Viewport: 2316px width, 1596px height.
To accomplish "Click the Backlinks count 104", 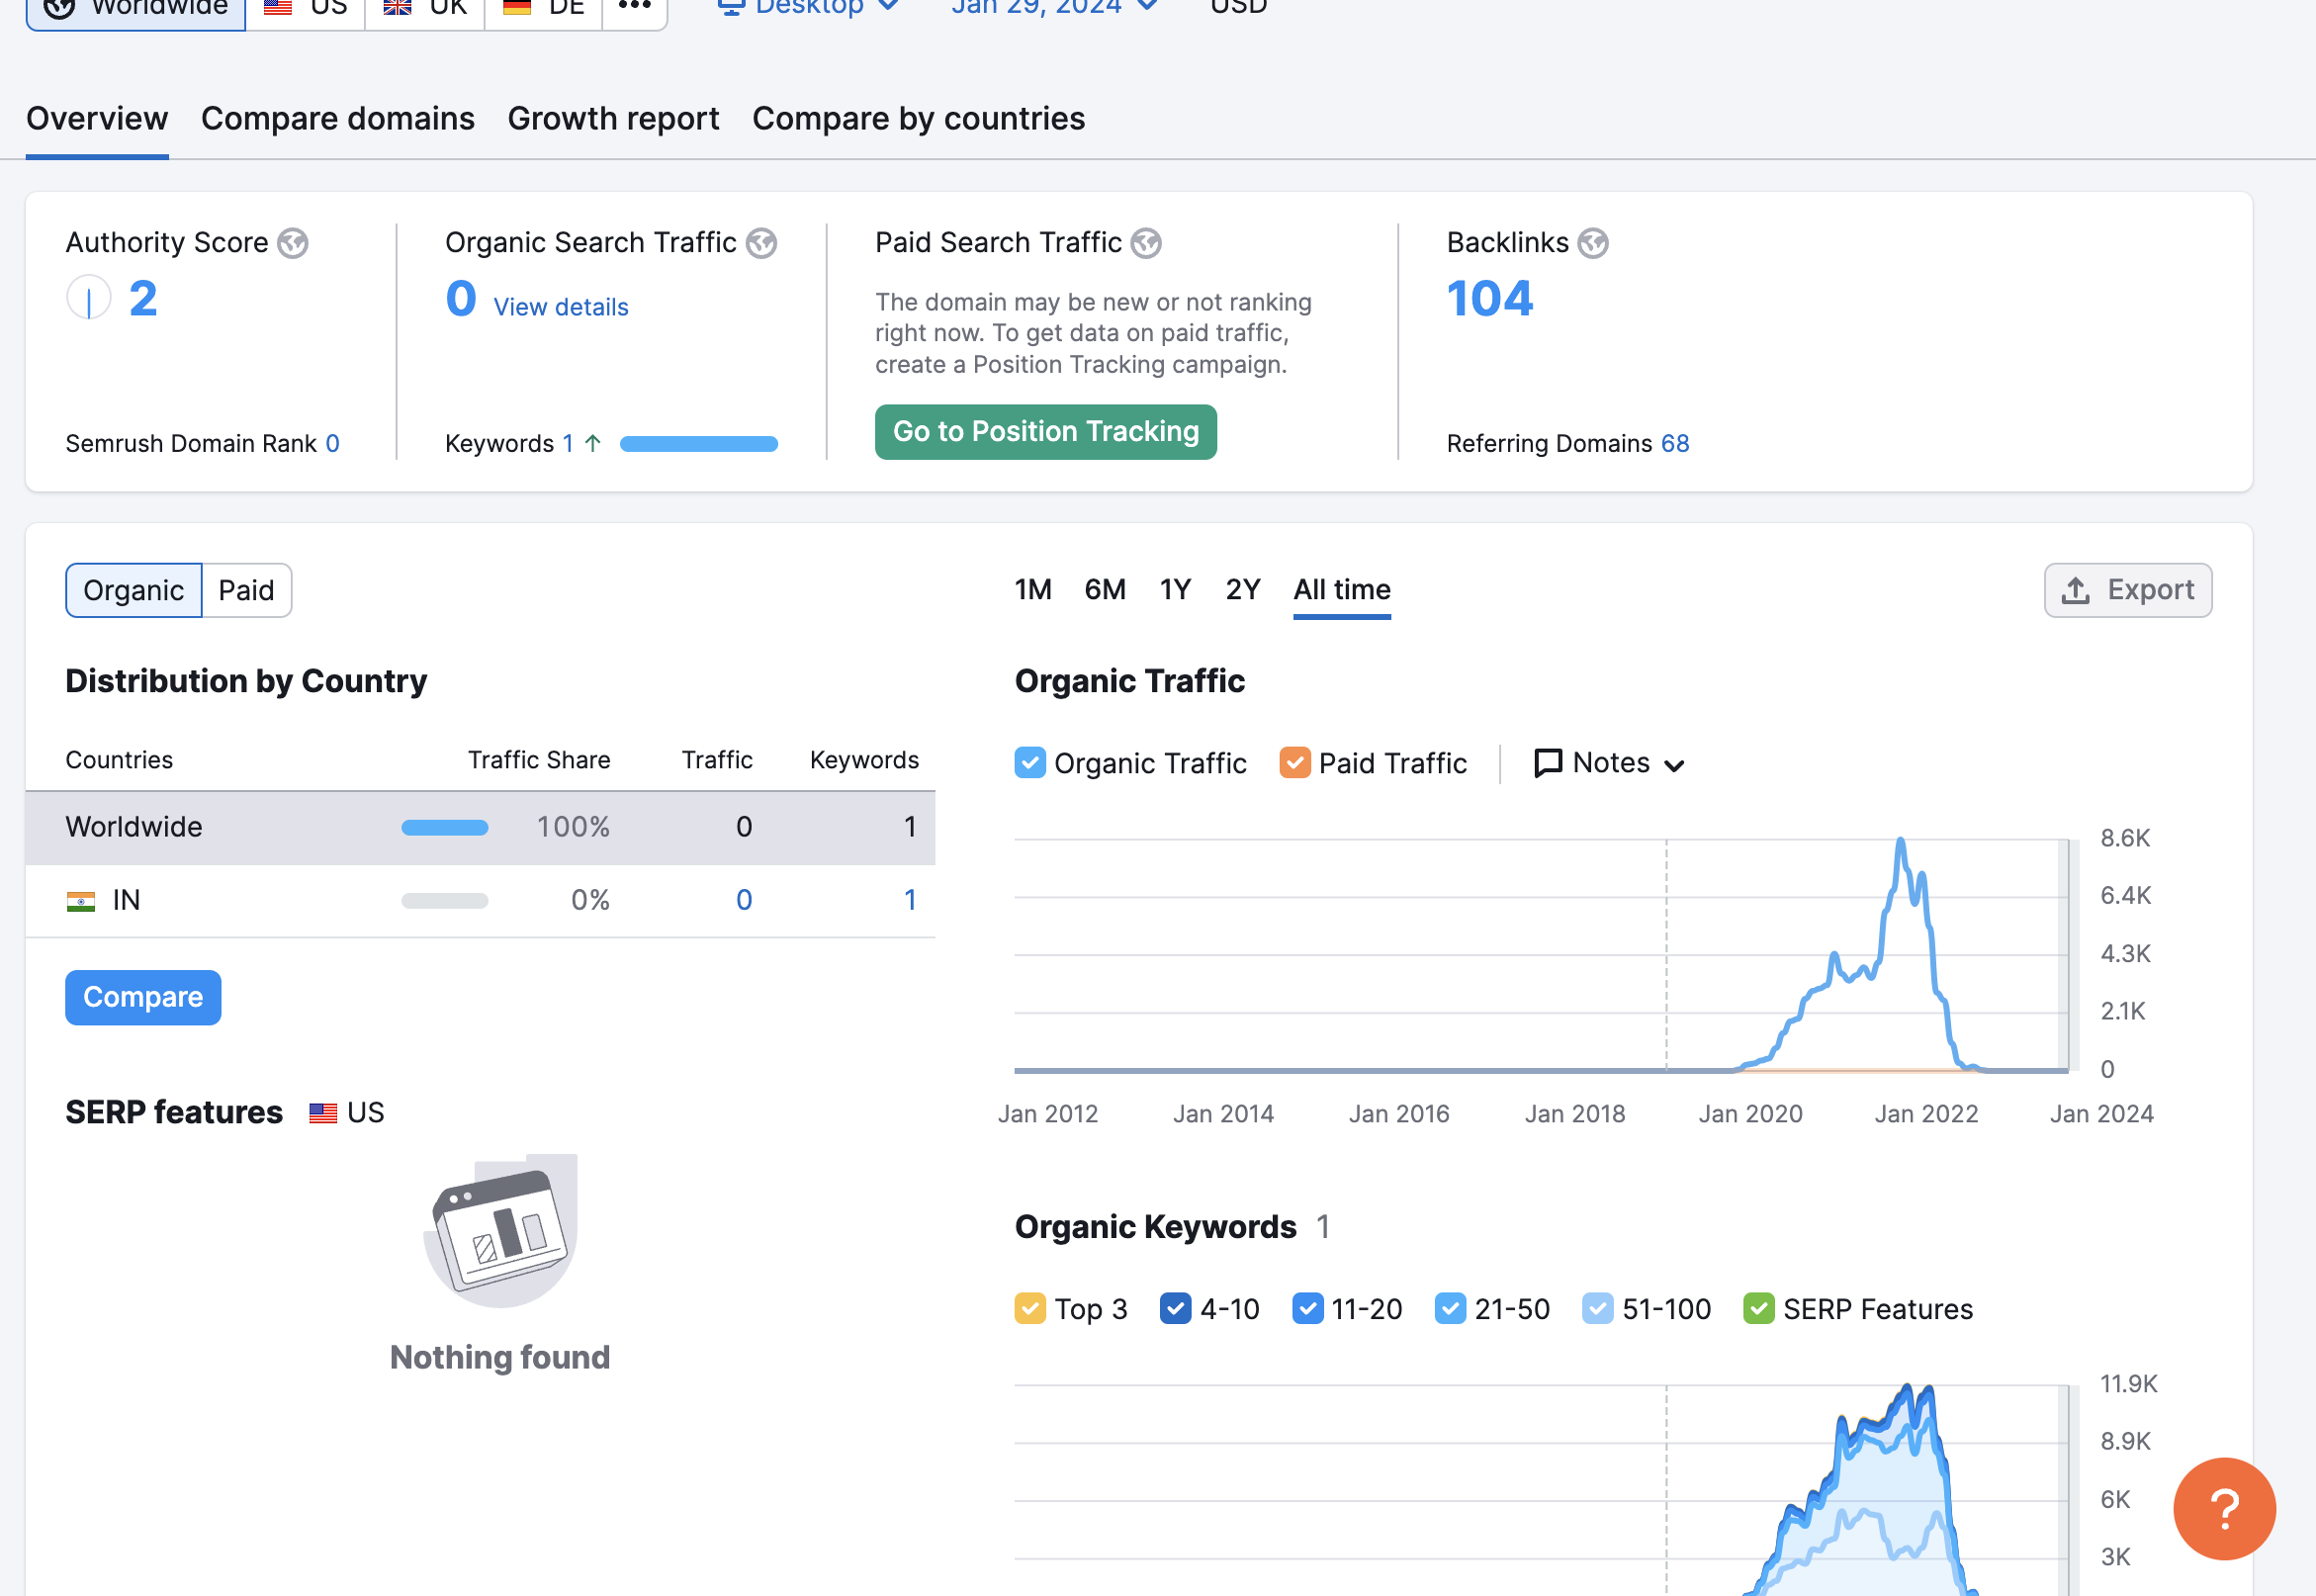I will (1490, 298).
